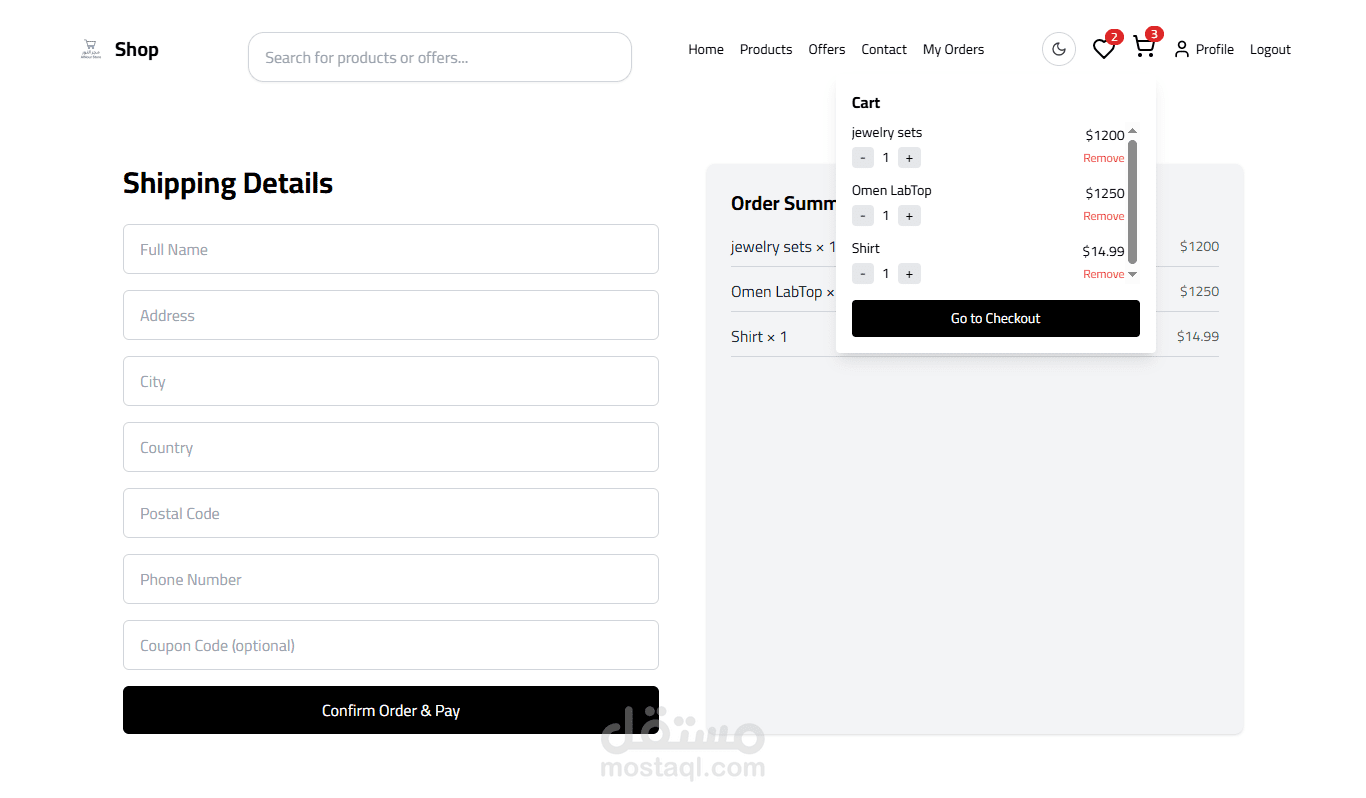The image size is (1366, 798).
Task: Increase Shirt quantity with plus button
Action: [x=909, y=274]
